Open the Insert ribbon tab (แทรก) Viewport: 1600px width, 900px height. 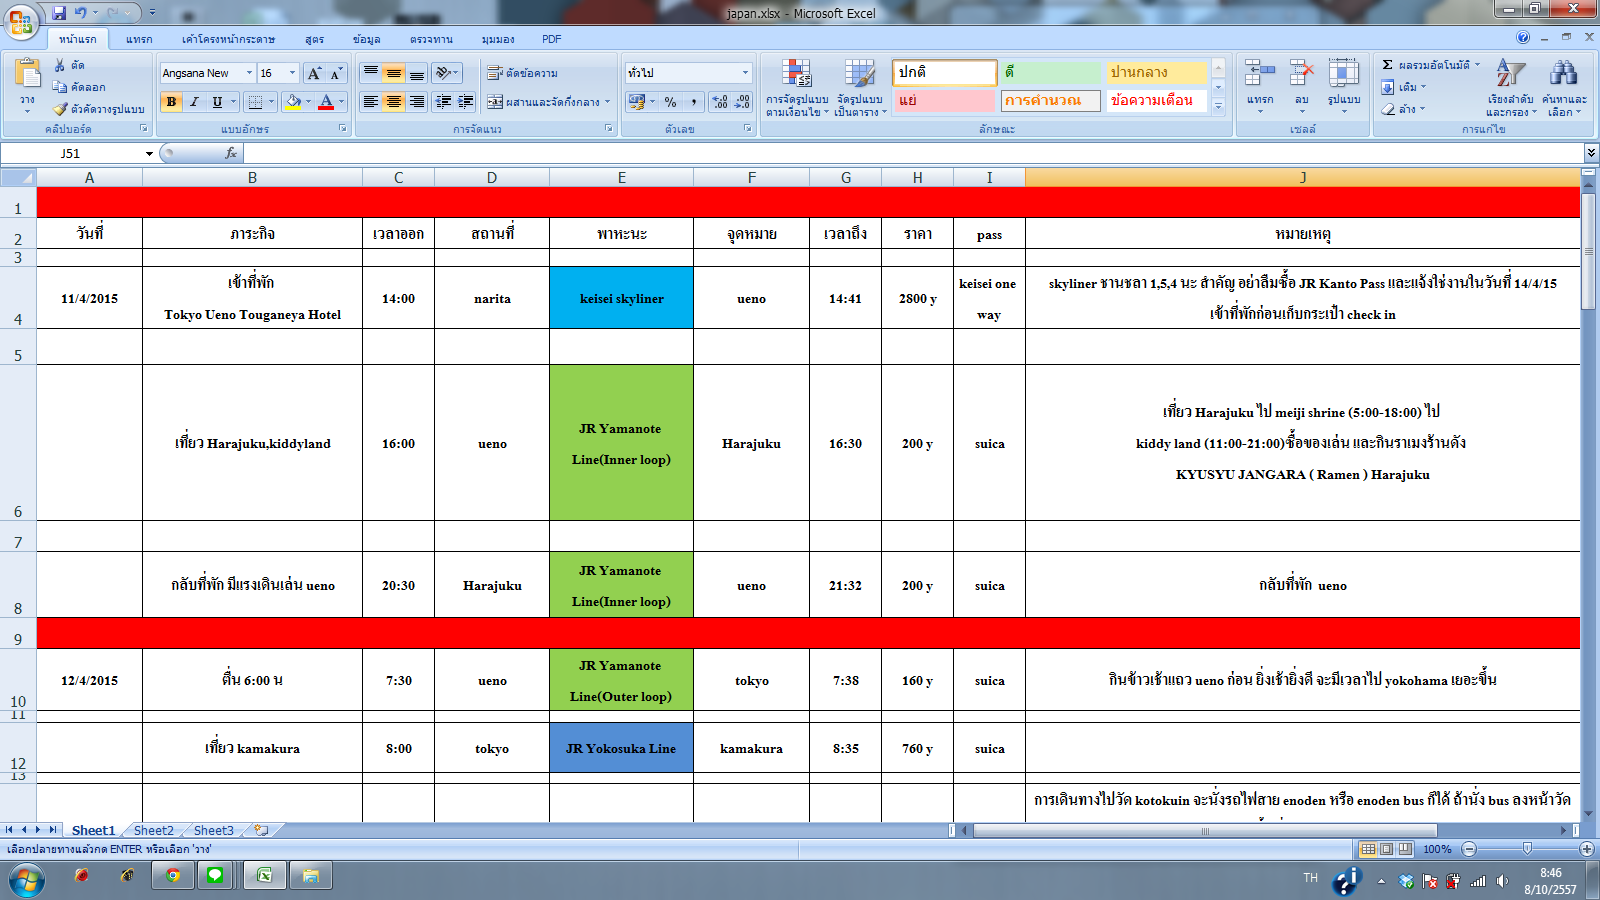139,39
